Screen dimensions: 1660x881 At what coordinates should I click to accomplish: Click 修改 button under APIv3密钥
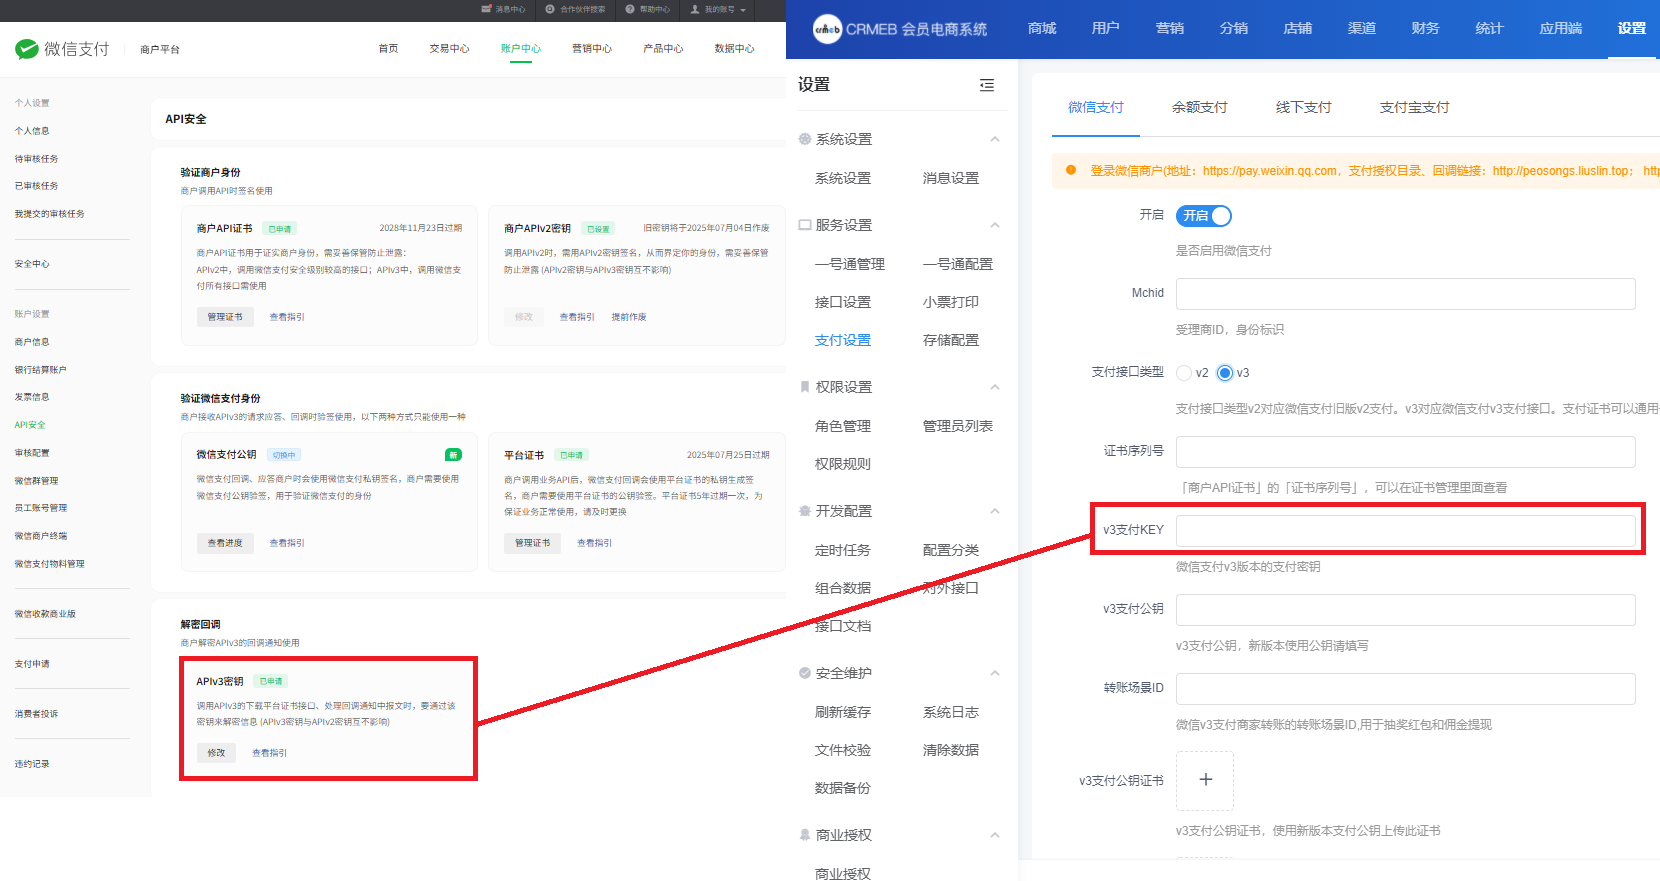tap(216, 752)
